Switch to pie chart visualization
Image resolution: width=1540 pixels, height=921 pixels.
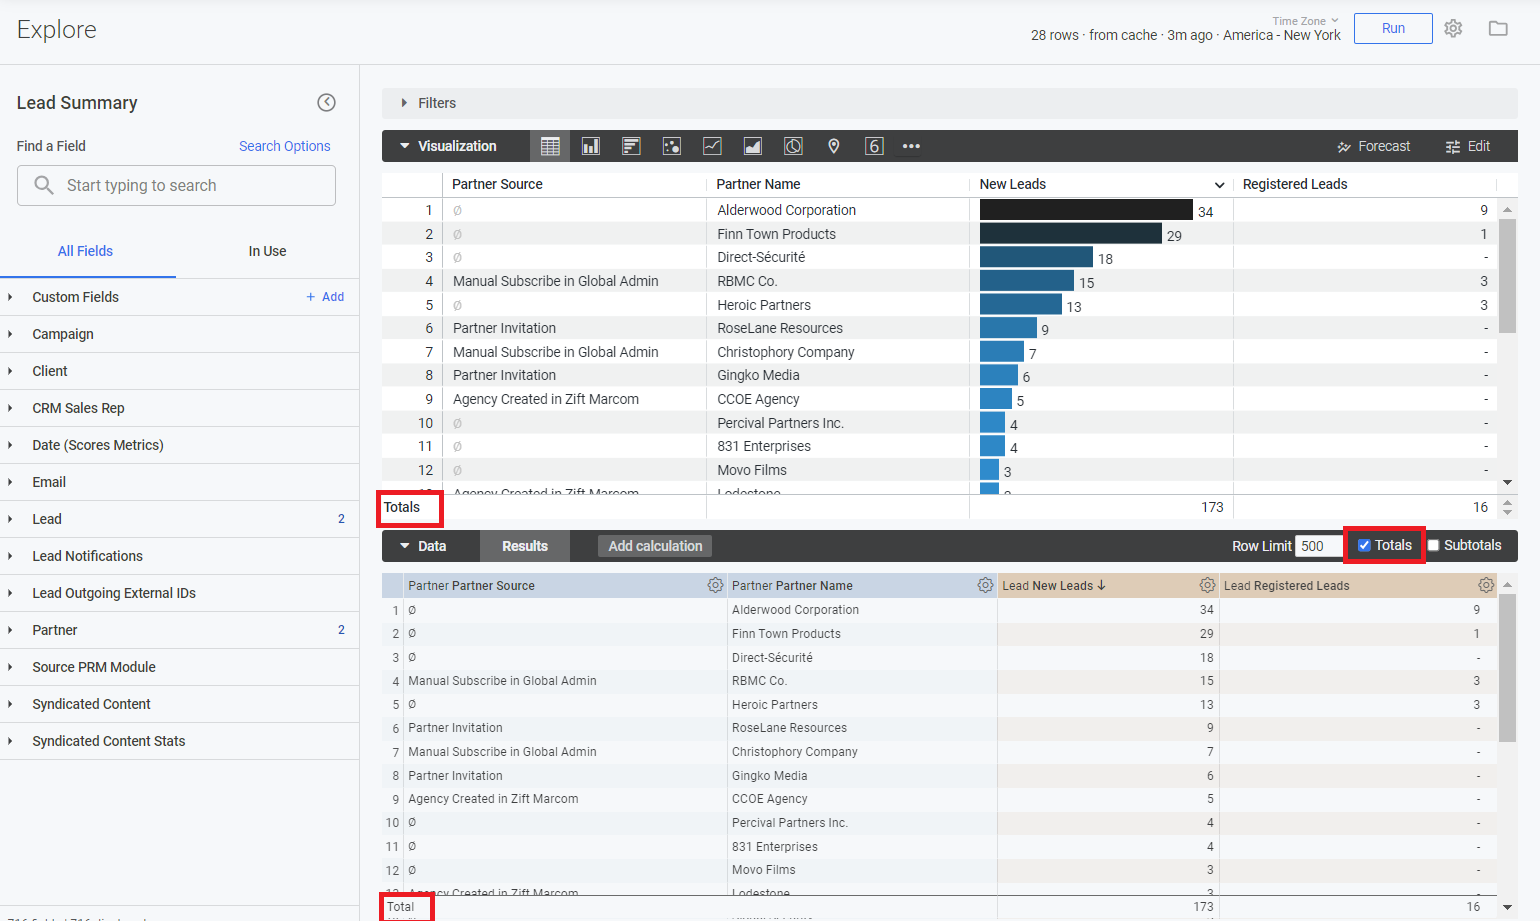[x=793, y=146]
